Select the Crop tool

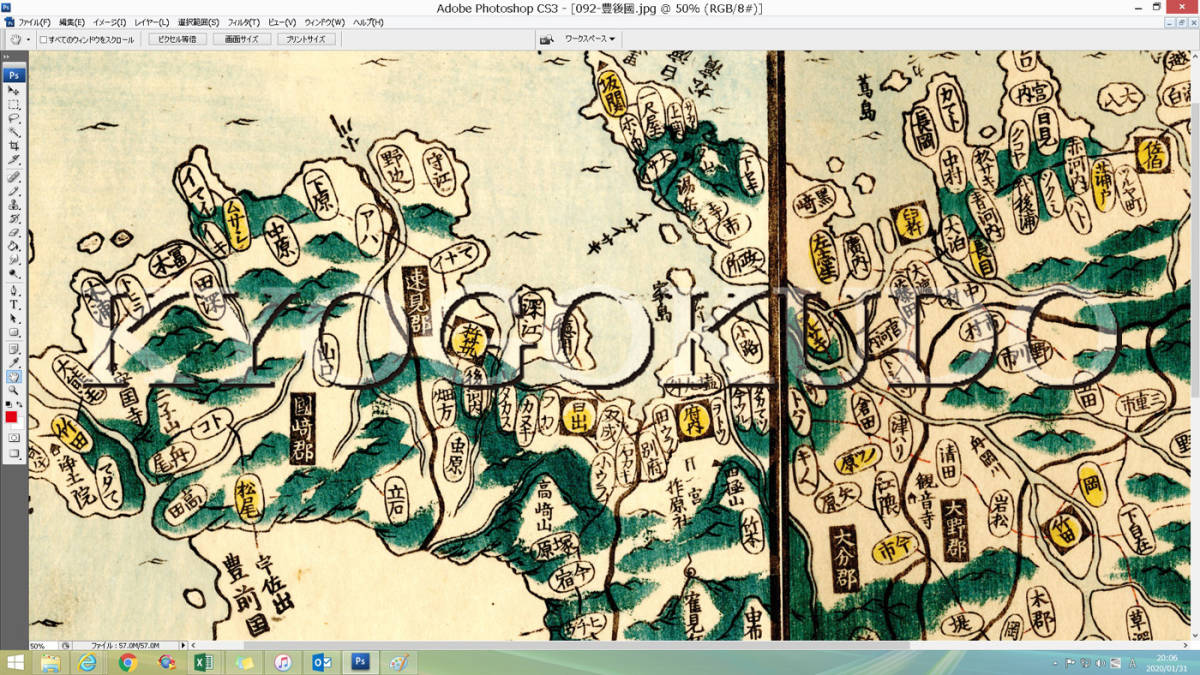pyautogui.click(x=14, y=145)
